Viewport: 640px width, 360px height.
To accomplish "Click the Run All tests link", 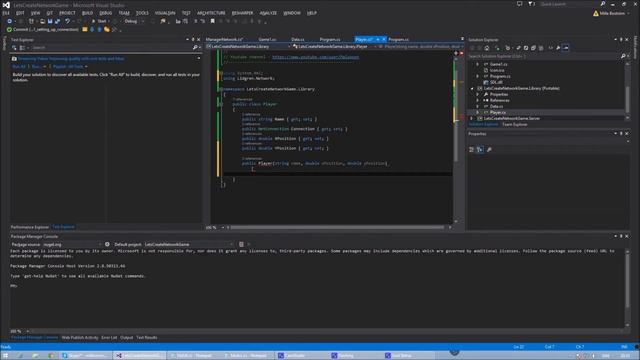I will point(19,67).
